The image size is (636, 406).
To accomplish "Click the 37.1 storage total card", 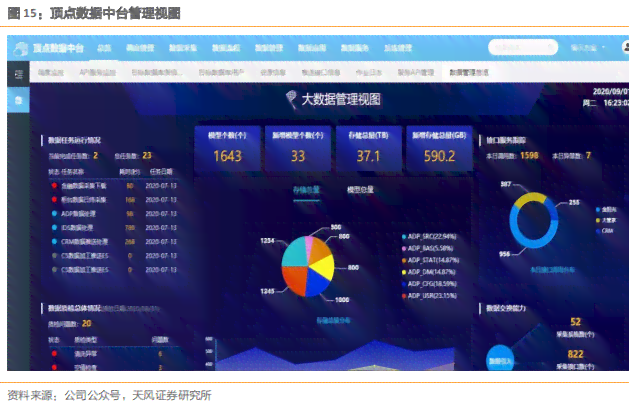I will [x=368, y=148].
